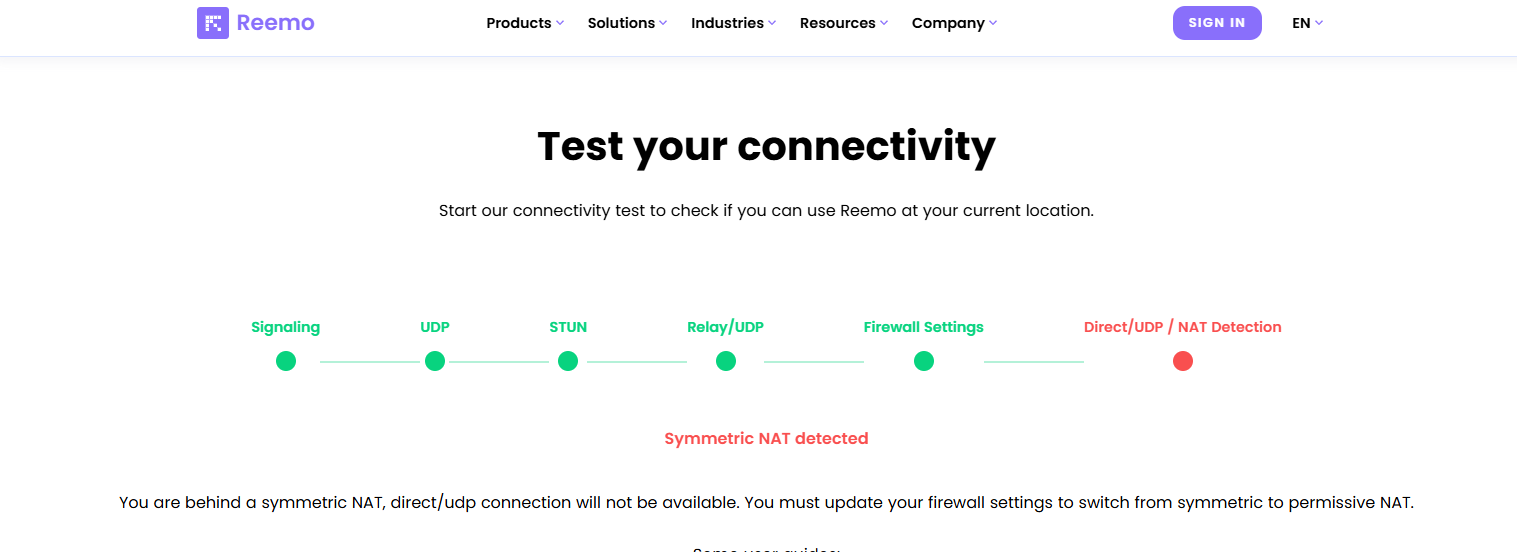Click the Reemo brand name text
The width and height of the screenshot is (1517, 552).
tap(275, 23)
